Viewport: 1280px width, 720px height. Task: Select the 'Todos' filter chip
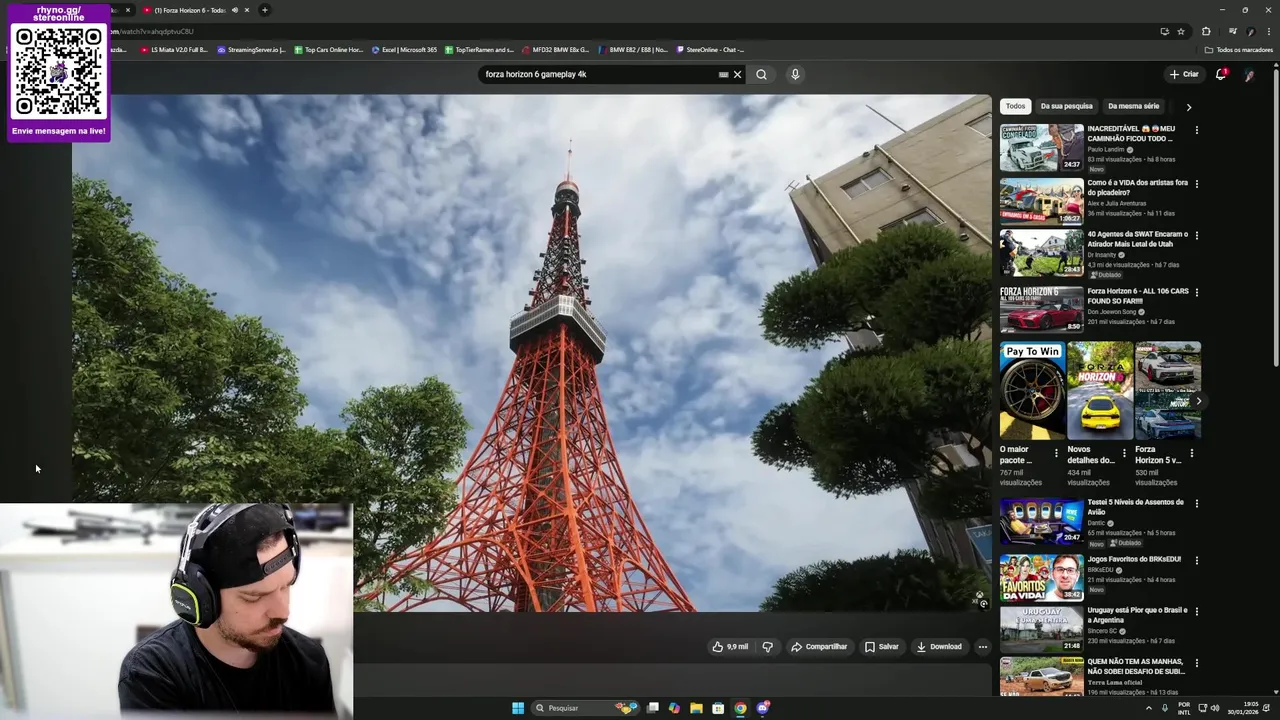(x=1016, y=106)
